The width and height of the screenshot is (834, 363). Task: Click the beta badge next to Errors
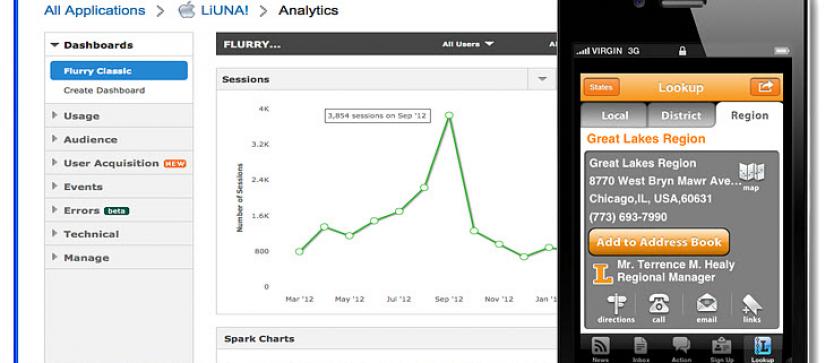116,211
